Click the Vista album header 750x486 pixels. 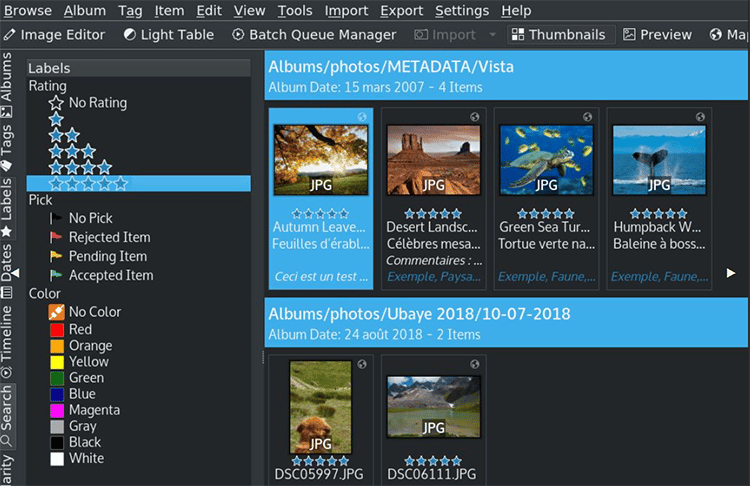506,76
